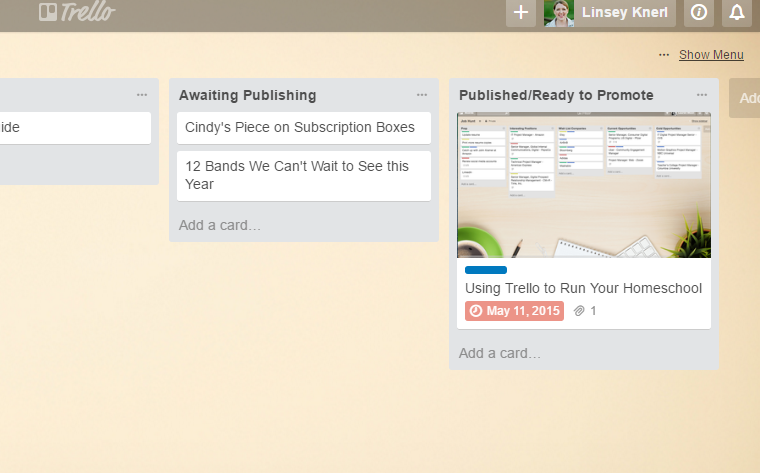Open list options for Awaiting Publishing
This screenshot has width=760, height=473.
422,95
